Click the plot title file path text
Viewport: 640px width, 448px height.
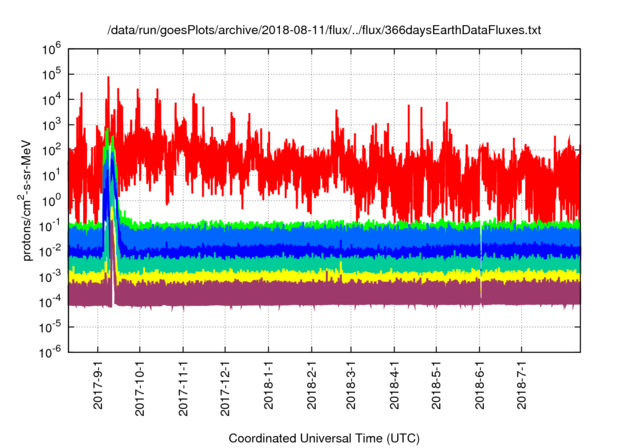324,30
